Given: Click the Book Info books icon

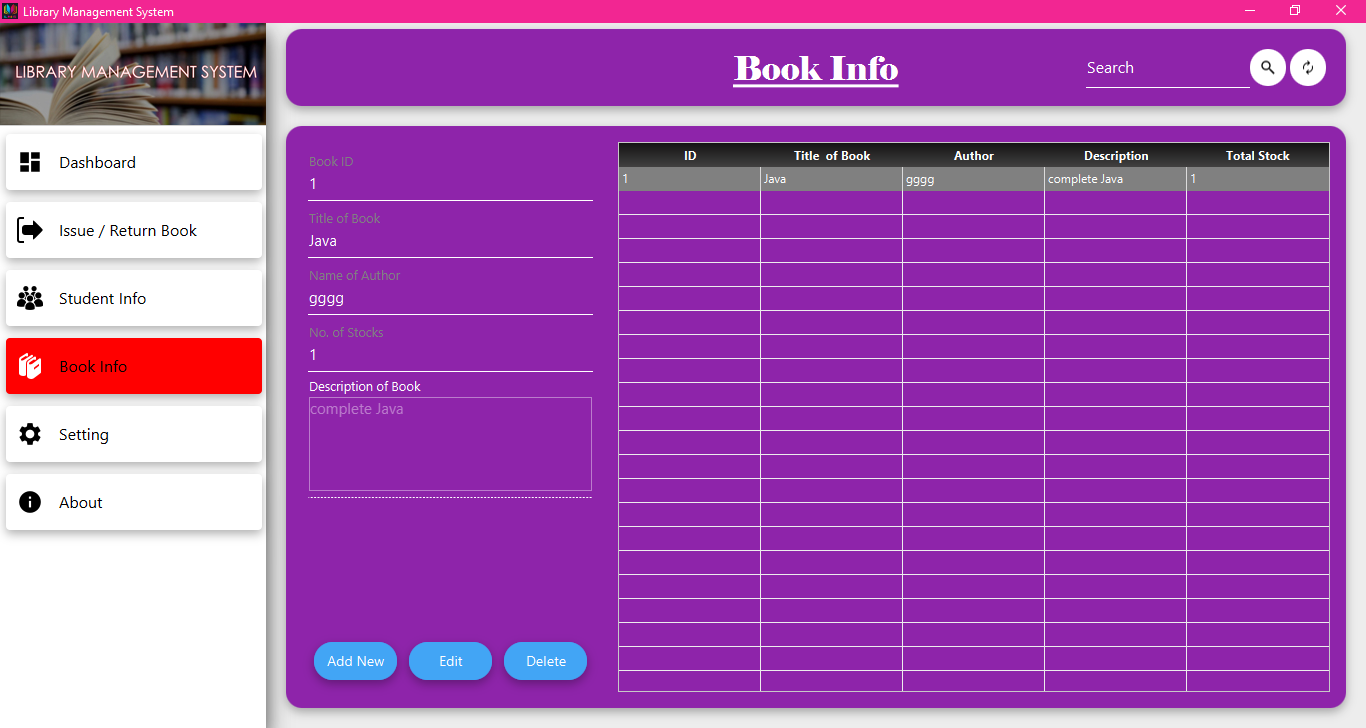Looking at the screenshot, I should [30, 366].
